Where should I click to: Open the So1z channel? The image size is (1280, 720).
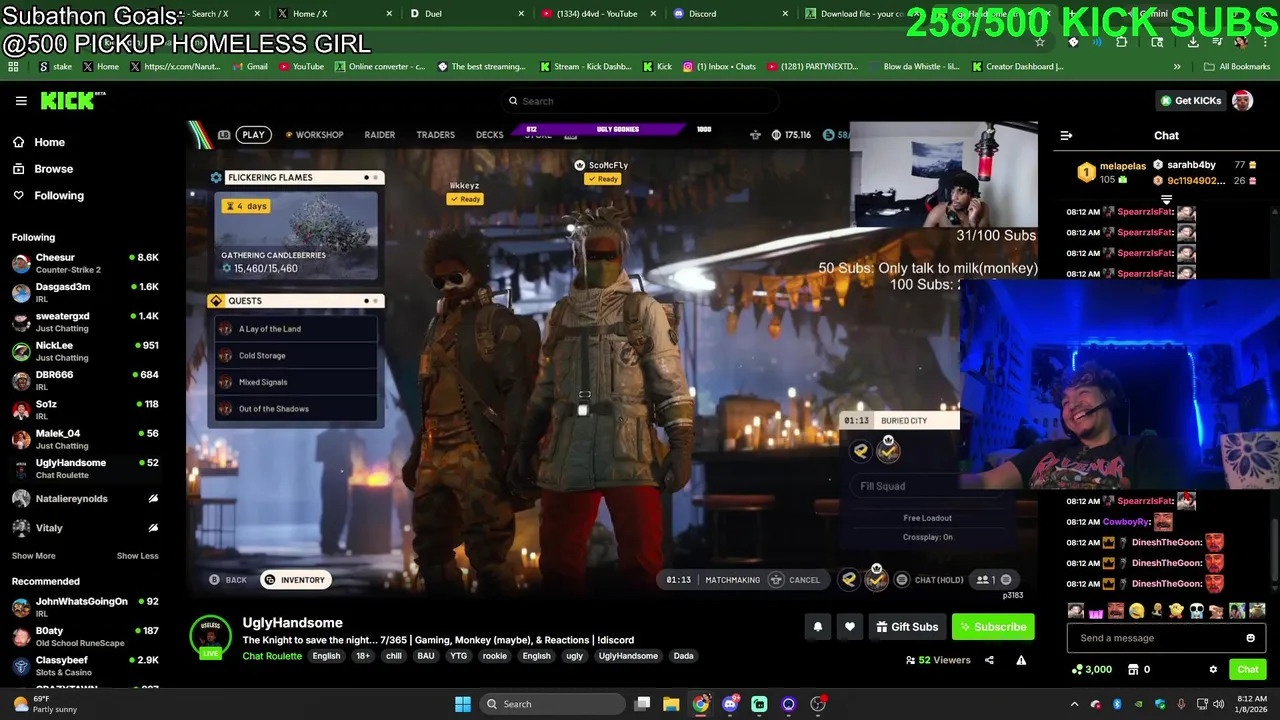click(x=85, y=410)
